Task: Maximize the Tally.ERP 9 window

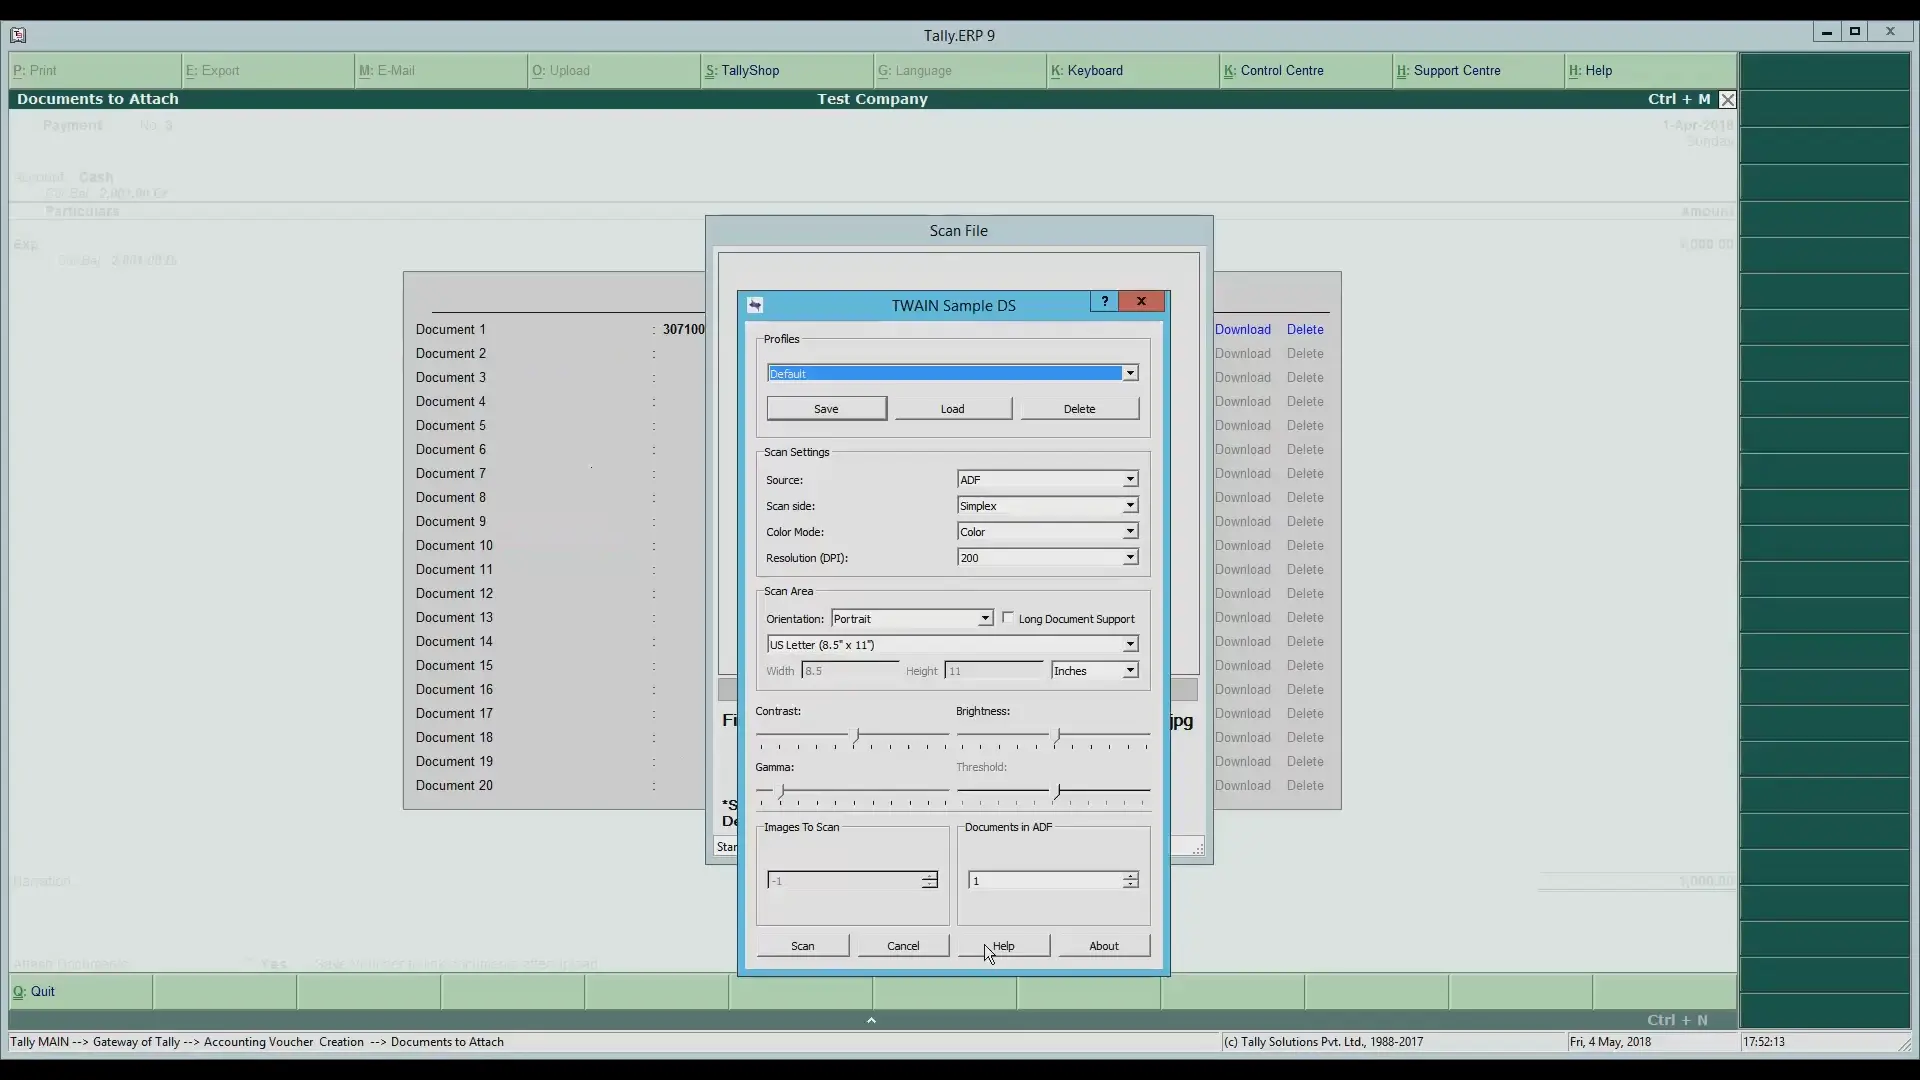Action: click(x=1855, y=32)
